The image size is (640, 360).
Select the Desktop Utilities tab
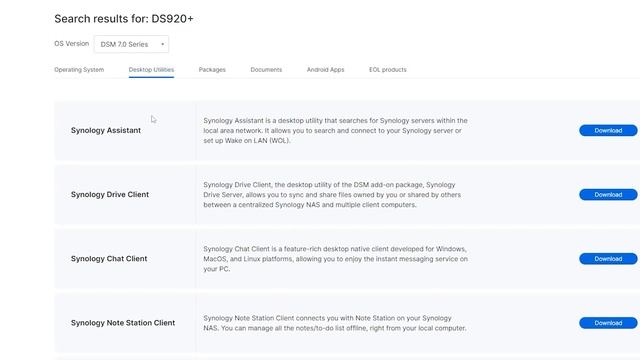click(151, 70)
